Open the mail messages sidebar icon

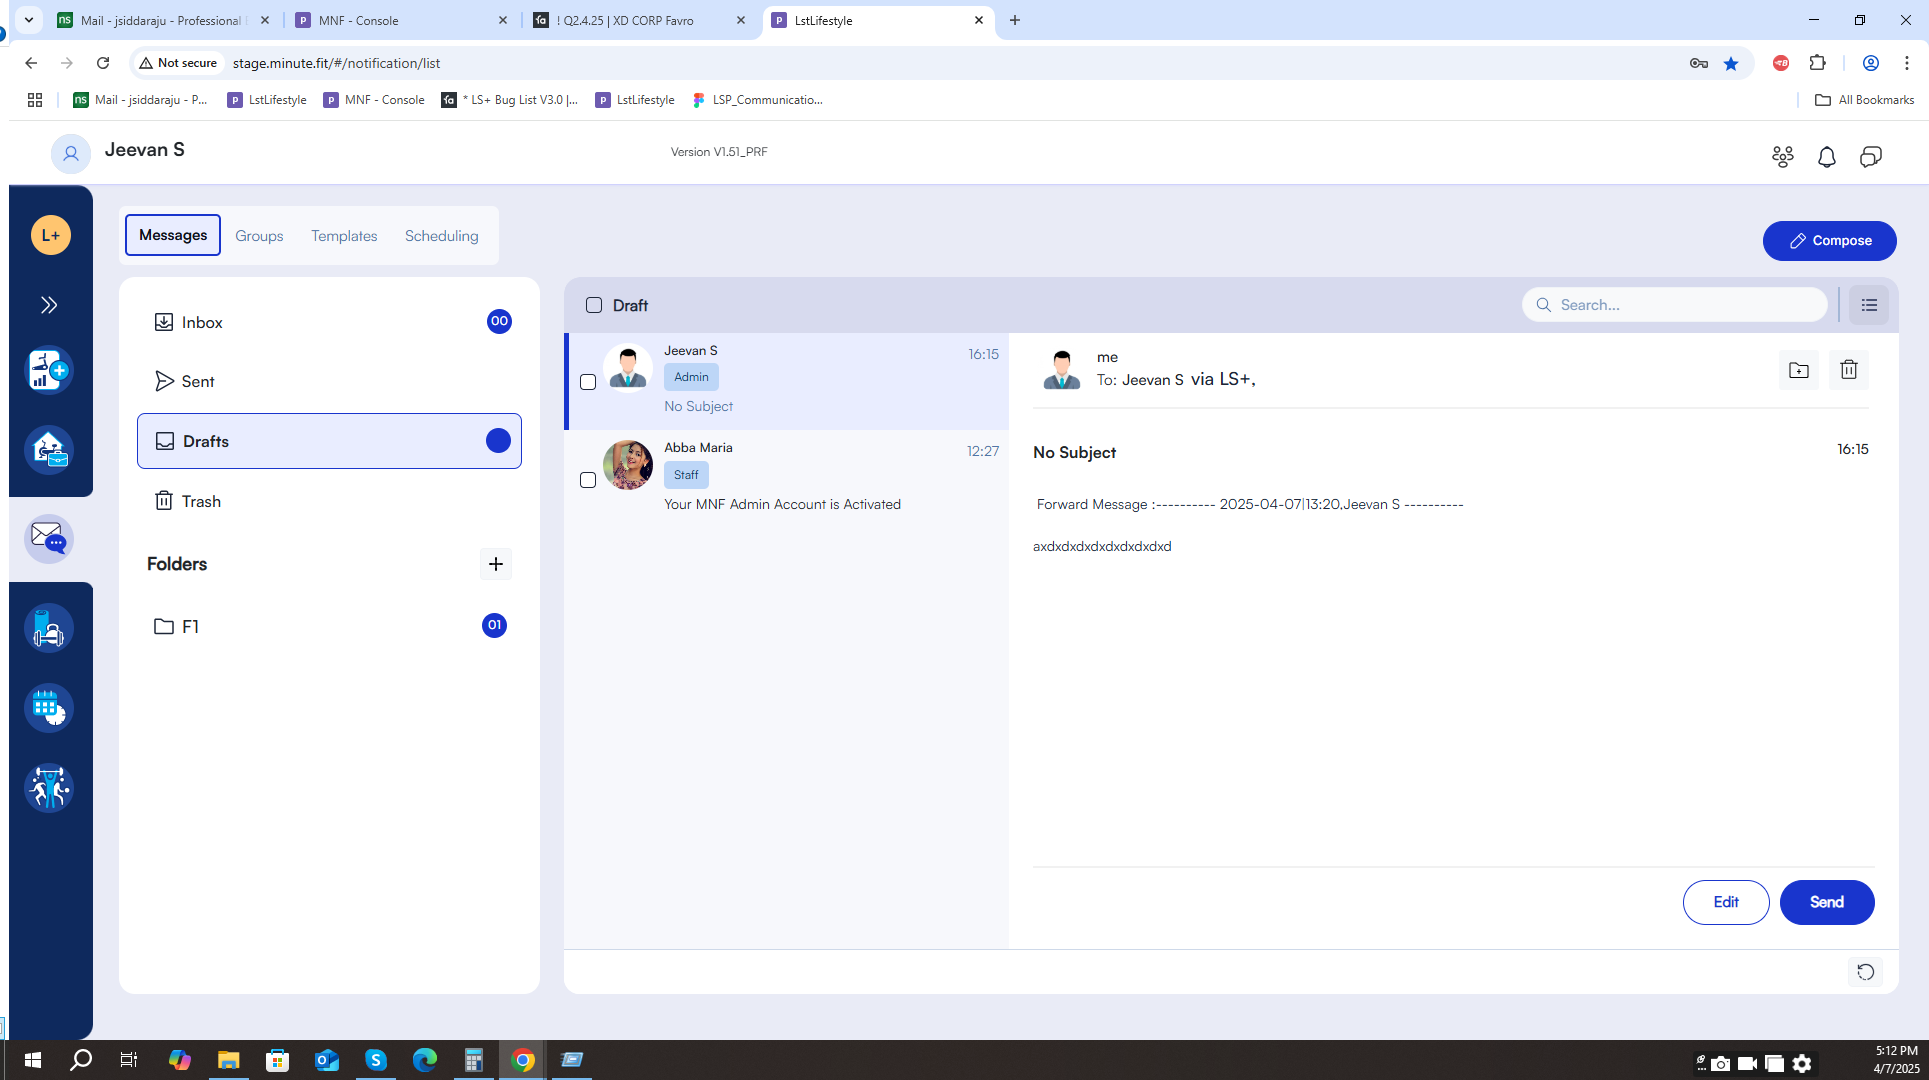49,538
